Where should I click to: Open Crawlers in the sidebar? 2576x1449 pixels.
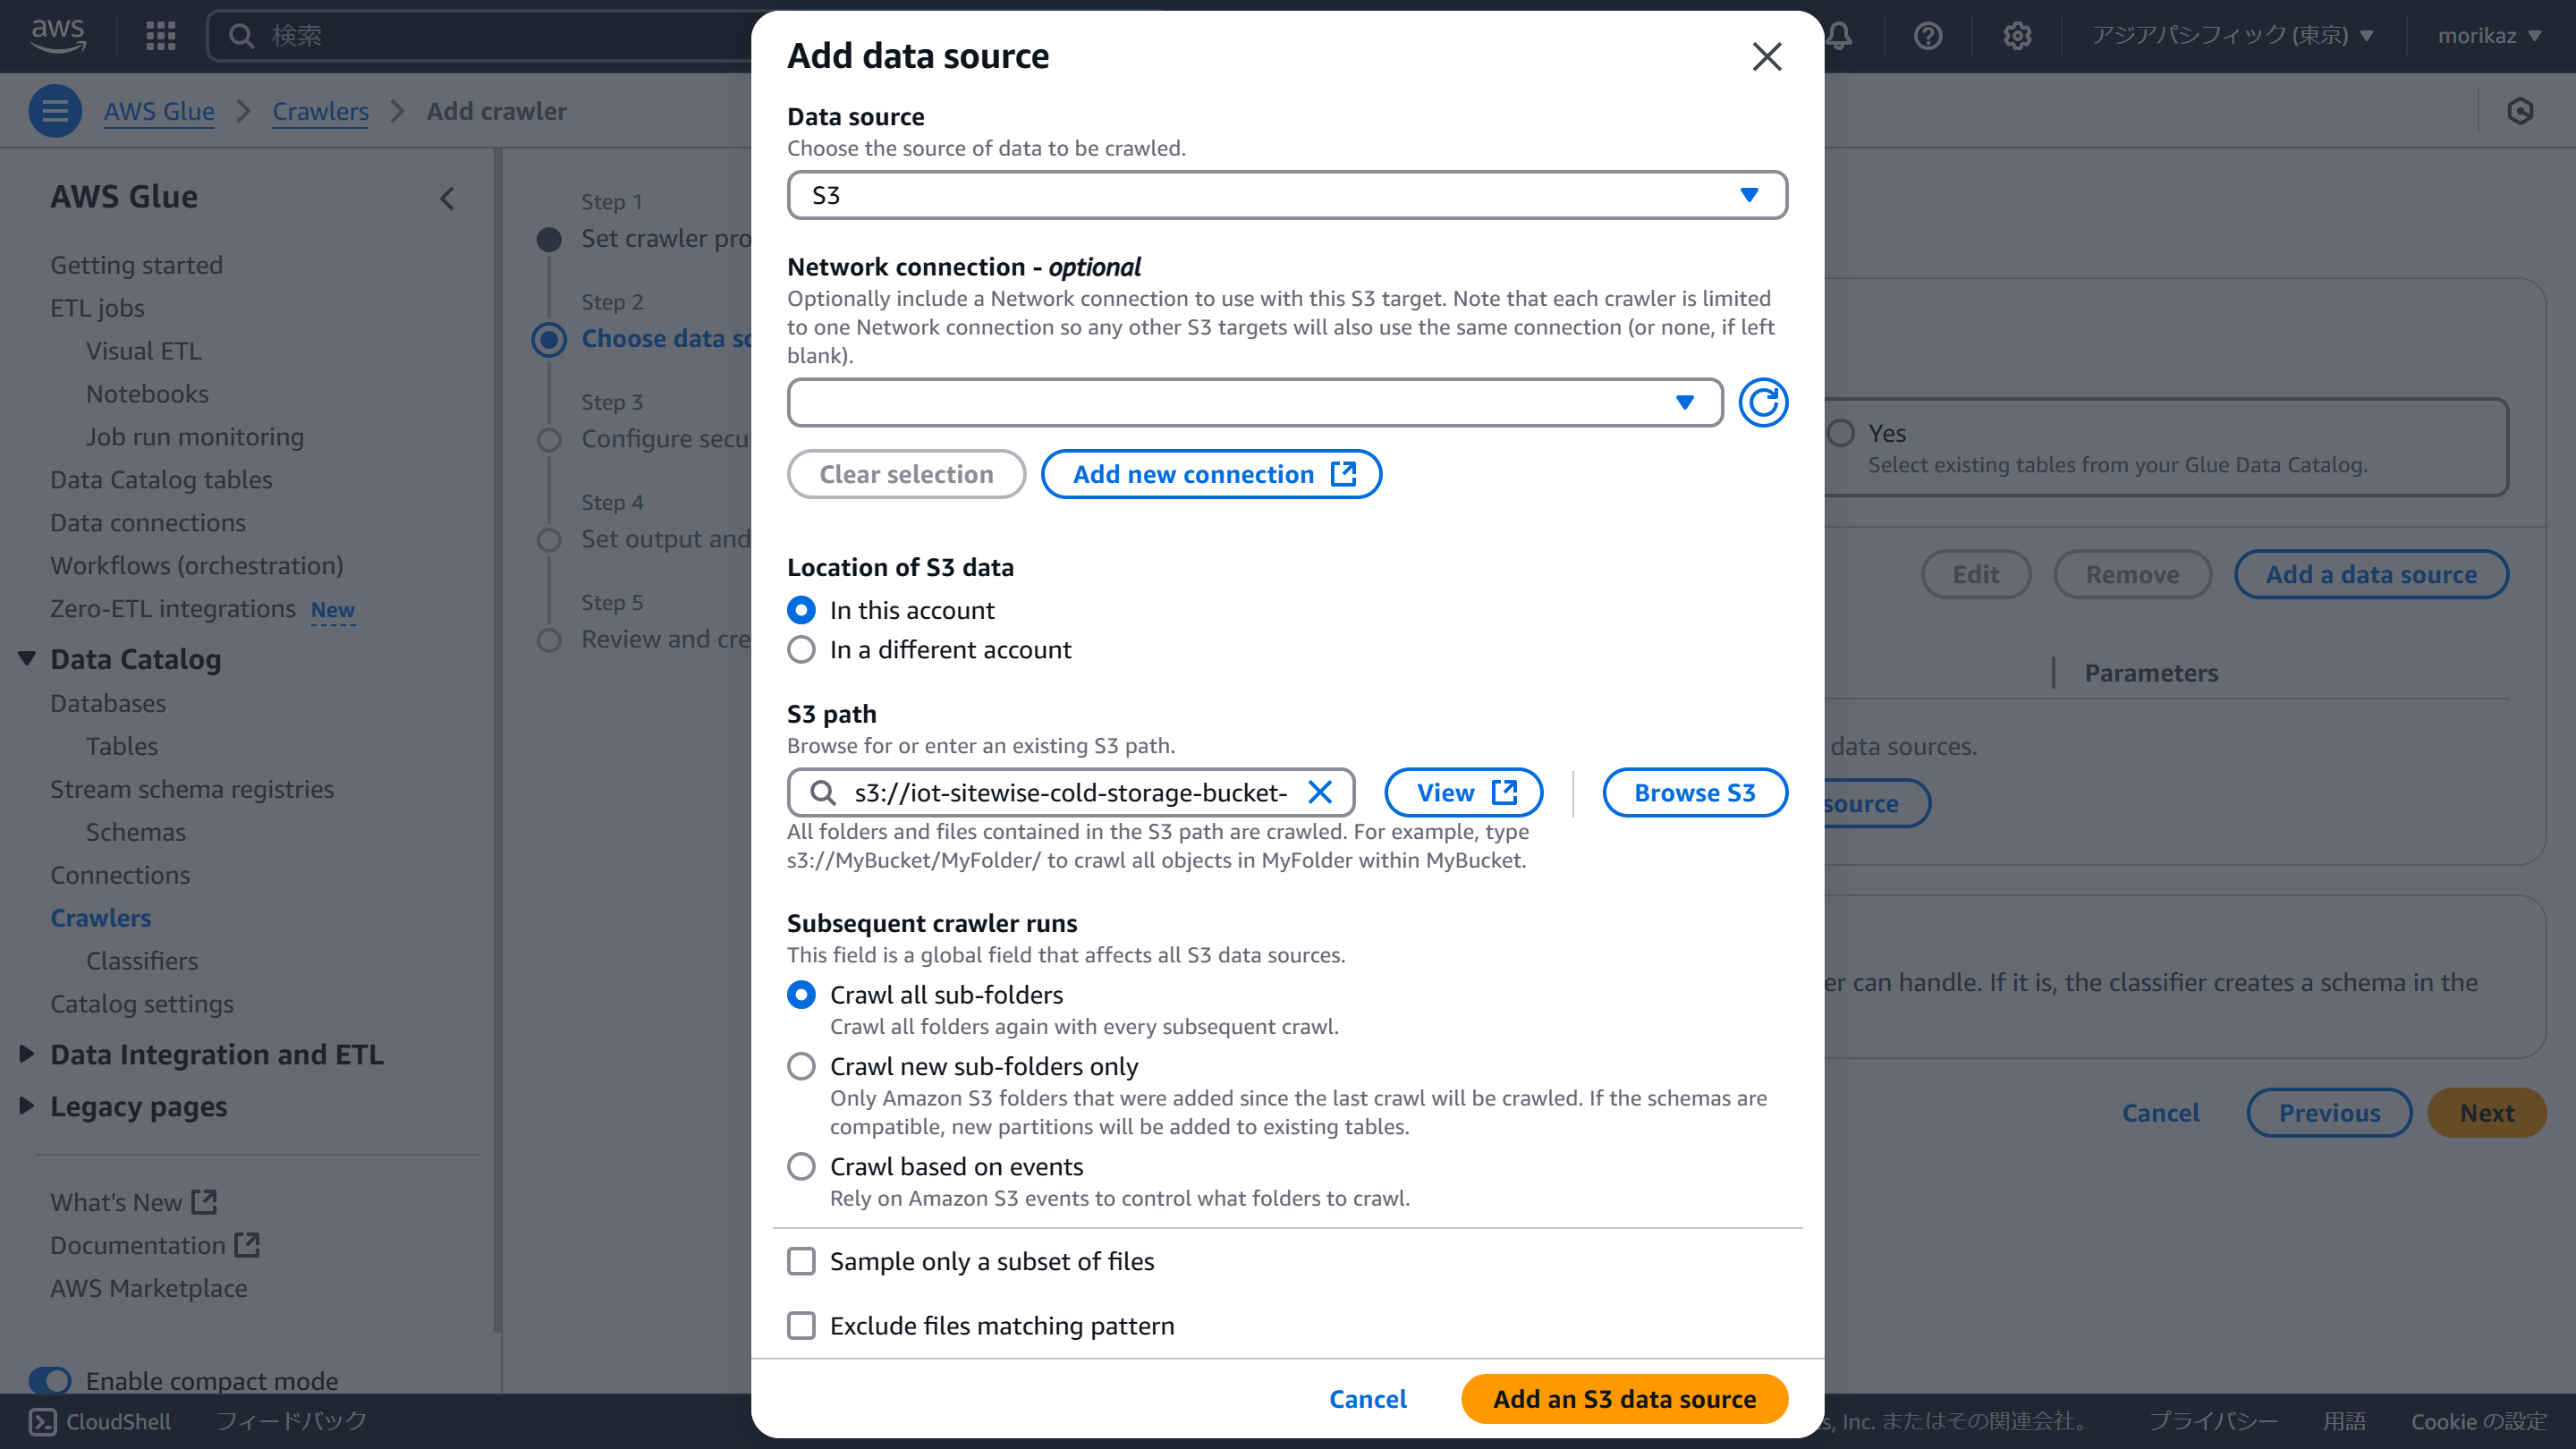tap(101, 917)
